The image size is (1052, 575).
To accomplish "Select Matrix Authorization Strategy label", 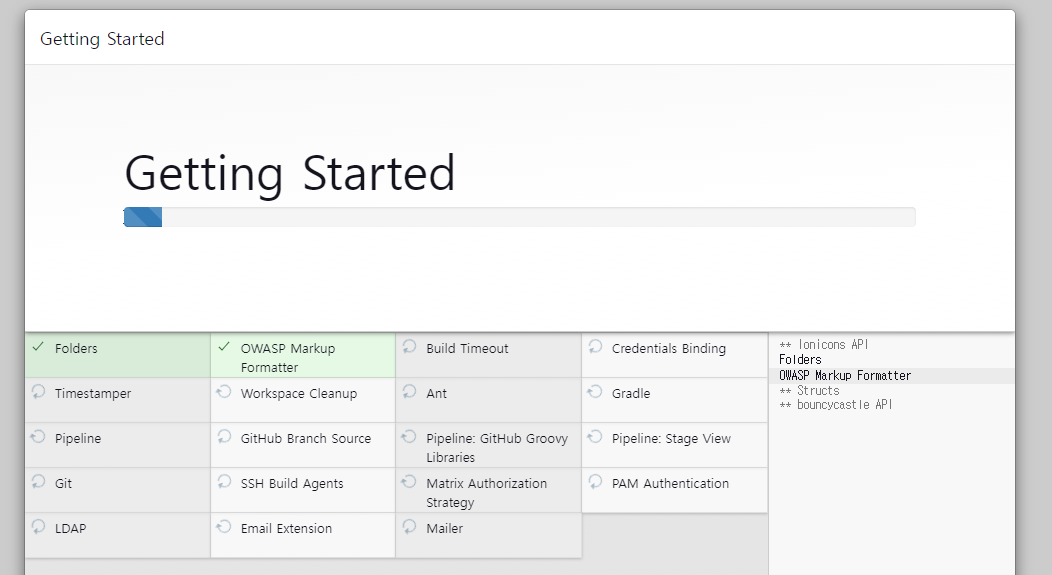I will (486, 492).
